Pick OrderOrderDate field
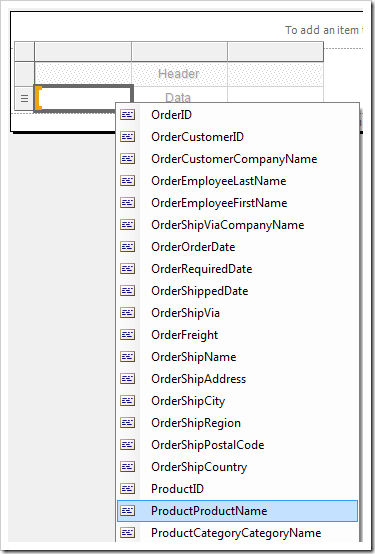 coord(237,246)
